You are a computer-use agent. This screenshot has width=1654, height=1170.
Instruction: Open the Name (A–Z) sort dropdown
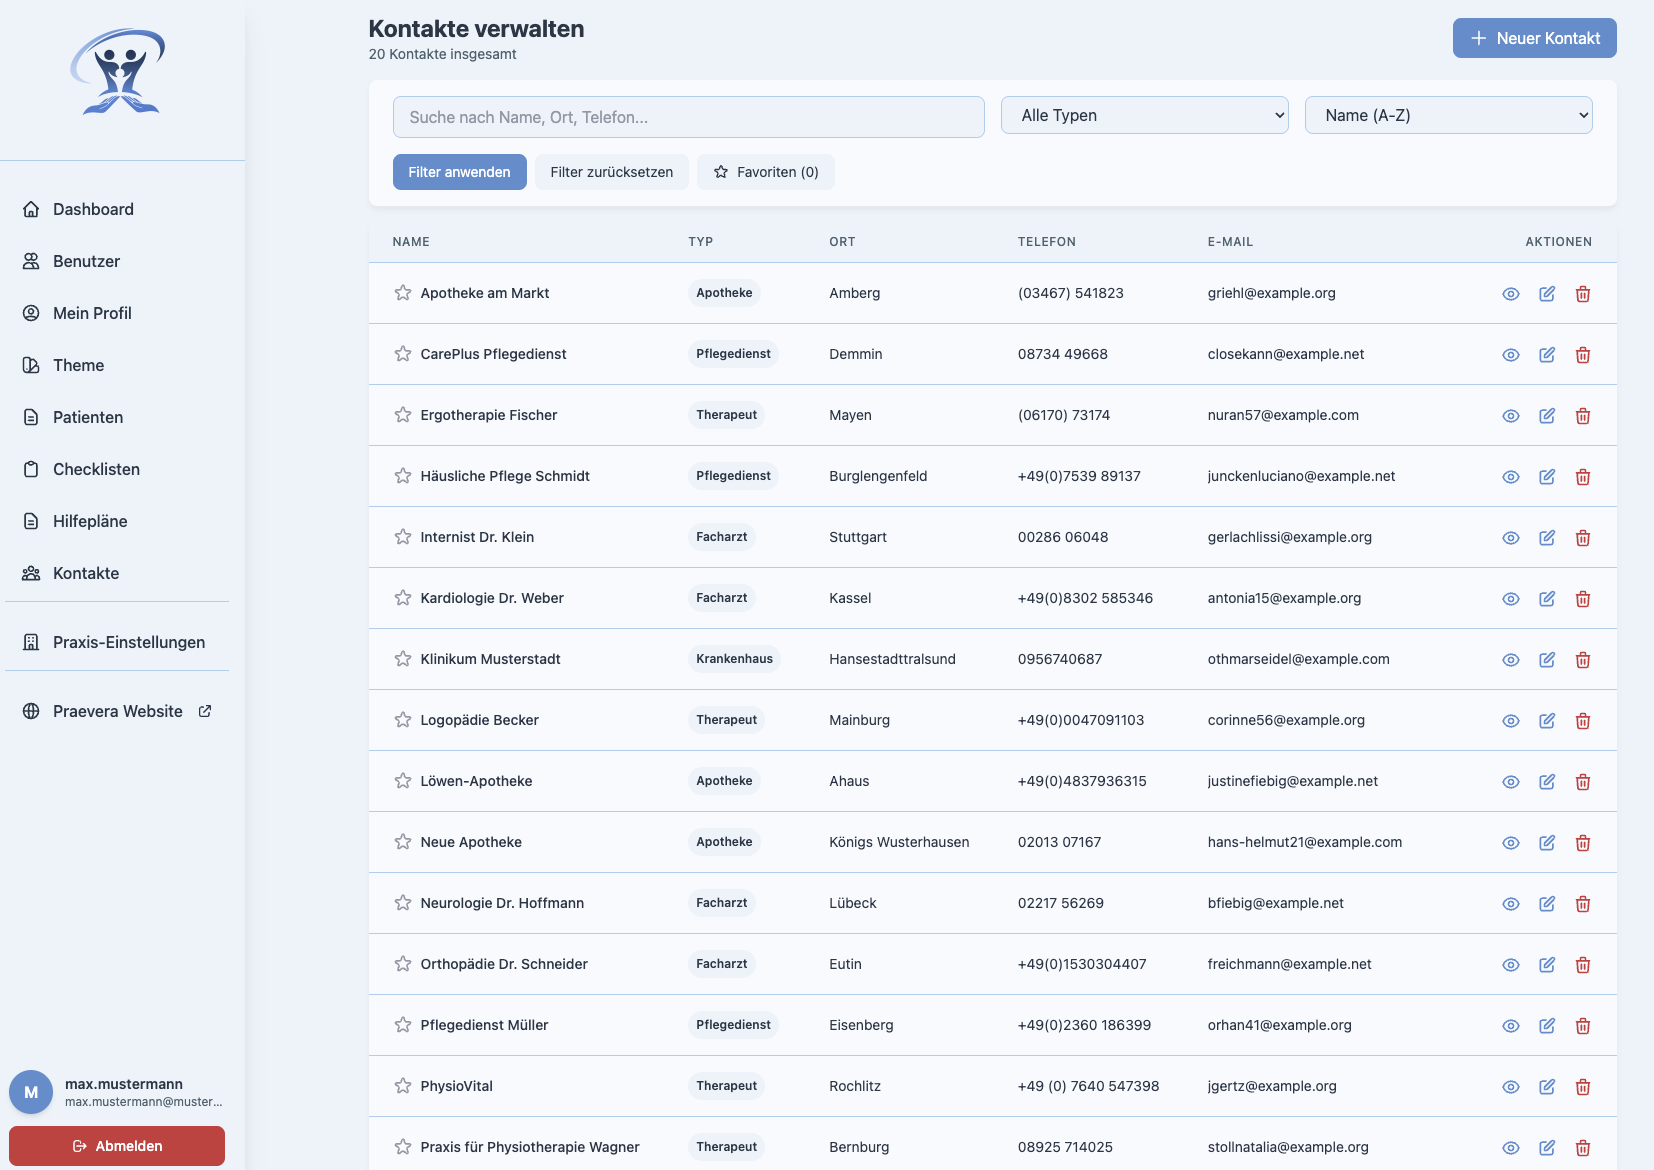(1448, 115)
